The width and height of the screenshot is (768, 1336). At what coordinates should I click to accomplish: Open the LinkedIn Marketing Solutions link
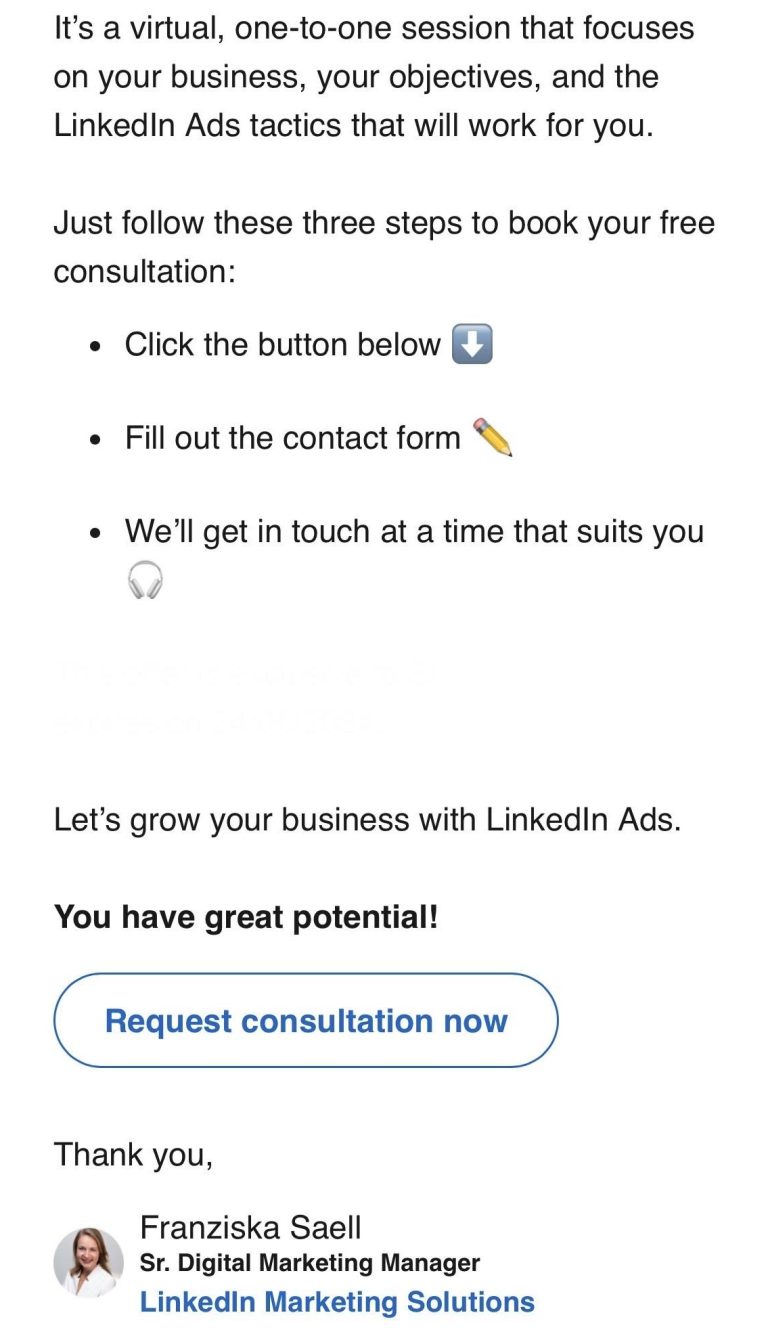[x=338, y=1302]
